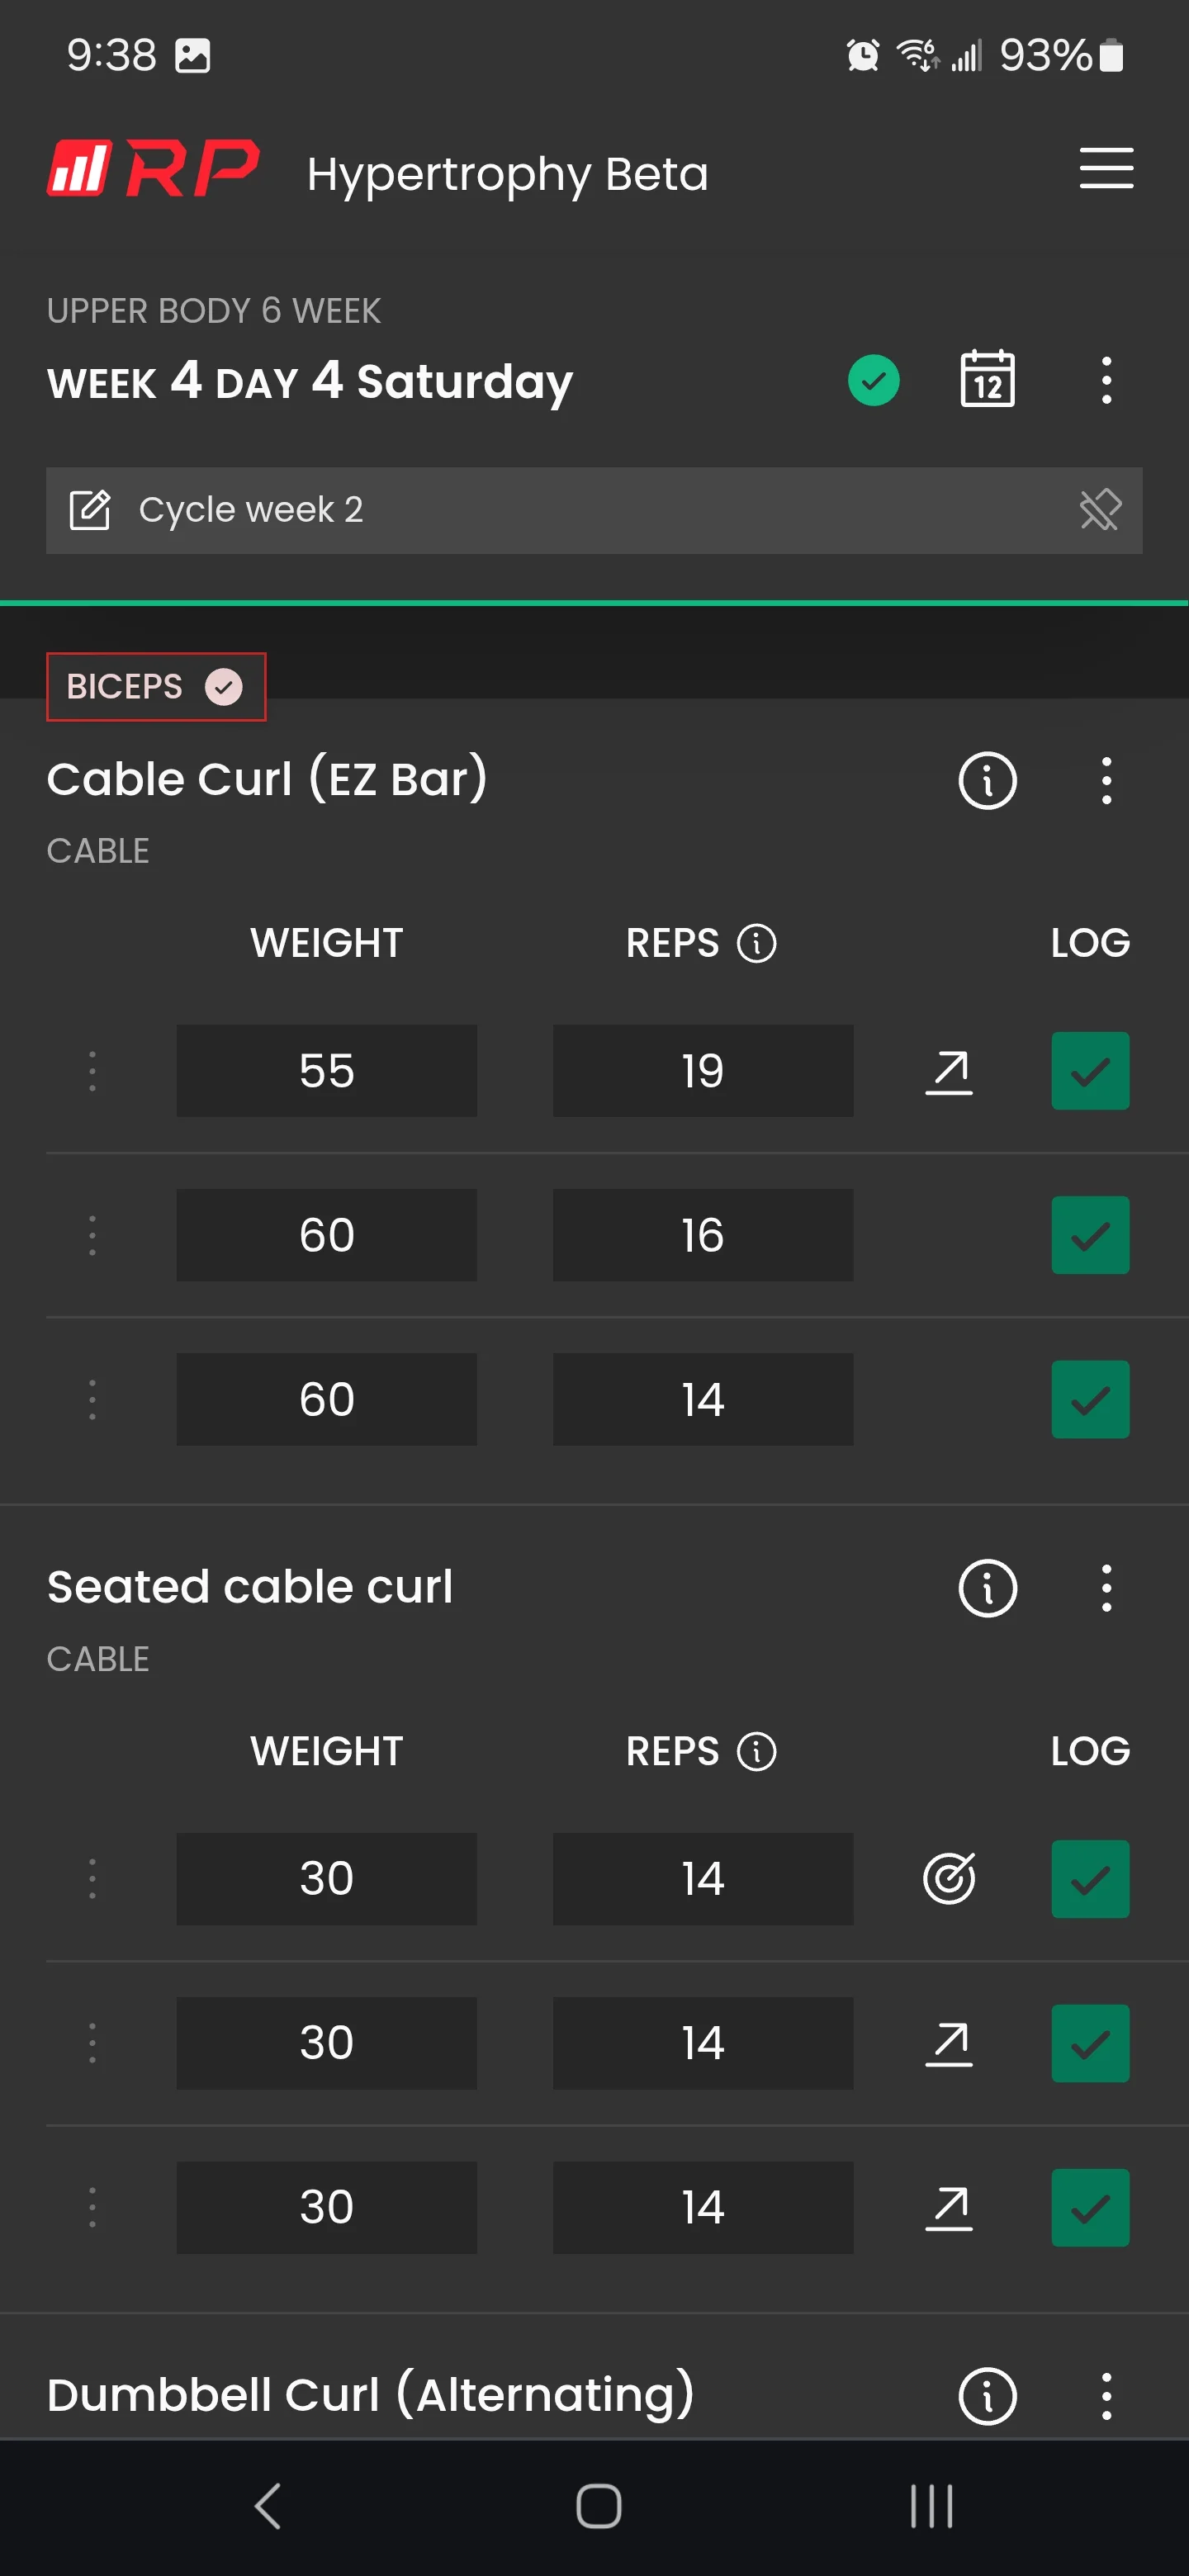Show info for Cable Curl (EZ Bar)
The width and height of the screenshot is (1189, 2576).
click(987, 780)
